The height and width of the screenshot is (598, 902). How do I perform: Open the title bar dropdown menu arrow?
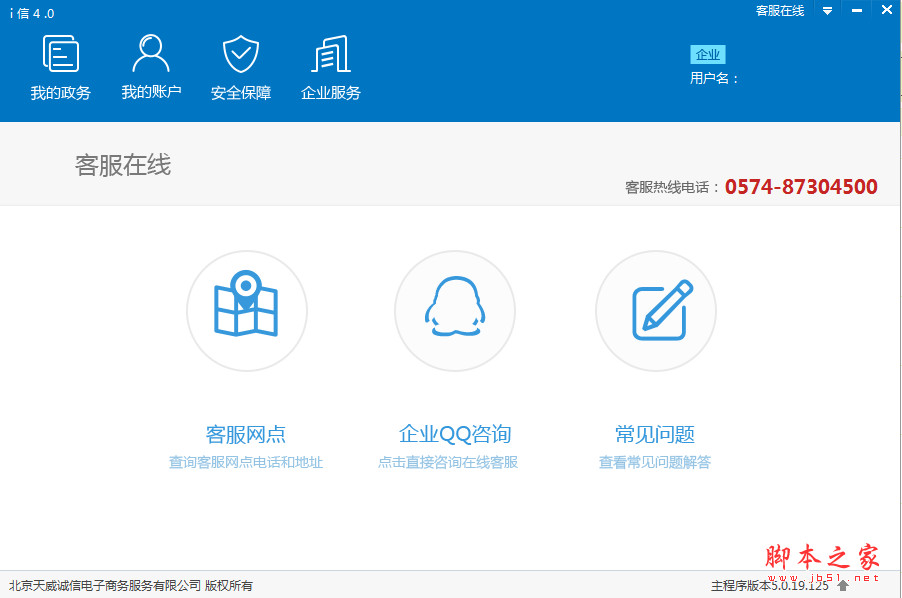coord(827,10)
